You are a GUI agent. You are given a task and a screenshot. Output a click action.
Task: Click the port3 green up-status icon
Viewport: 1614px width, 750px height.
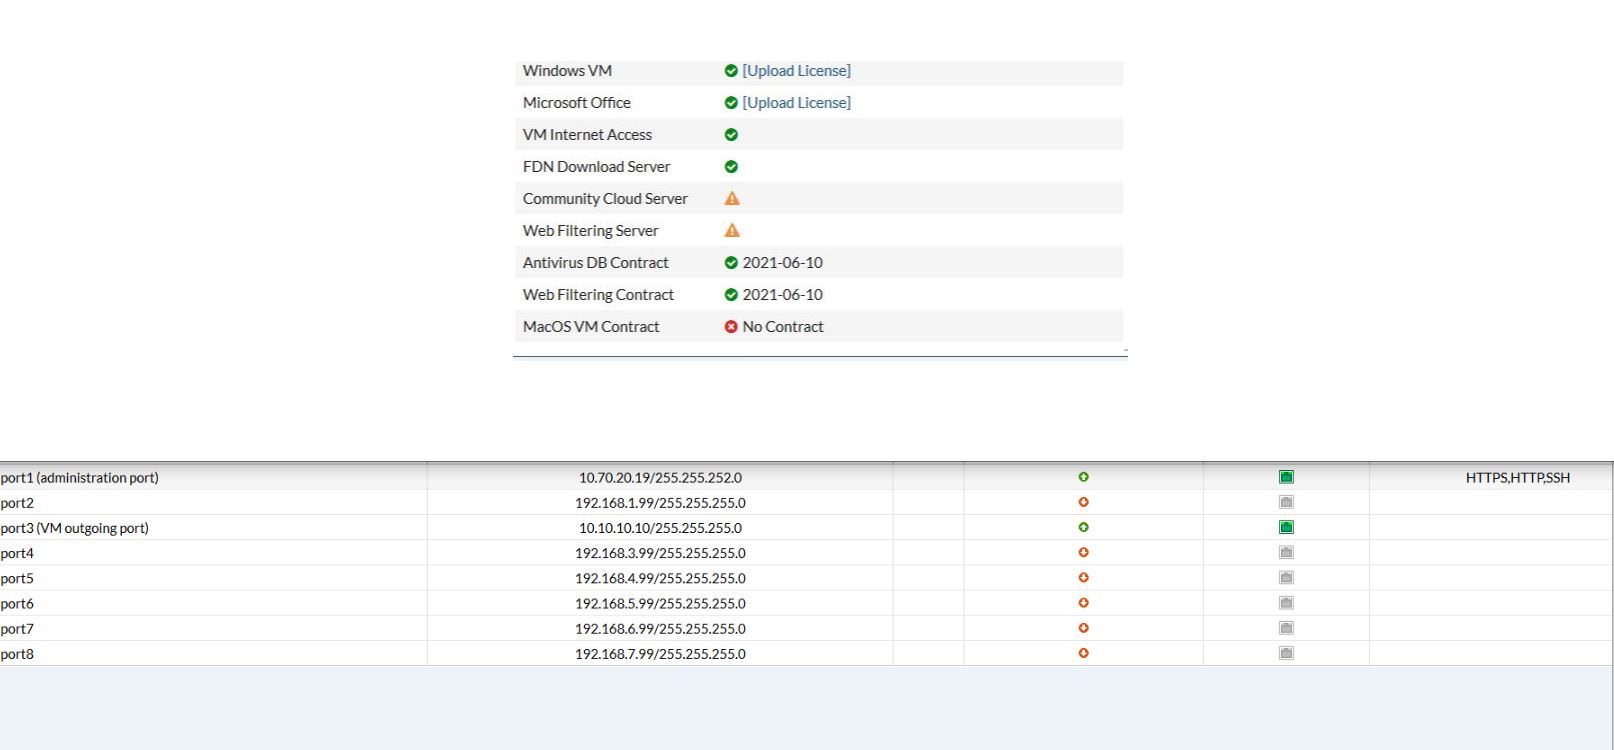tap(1083, 527)
